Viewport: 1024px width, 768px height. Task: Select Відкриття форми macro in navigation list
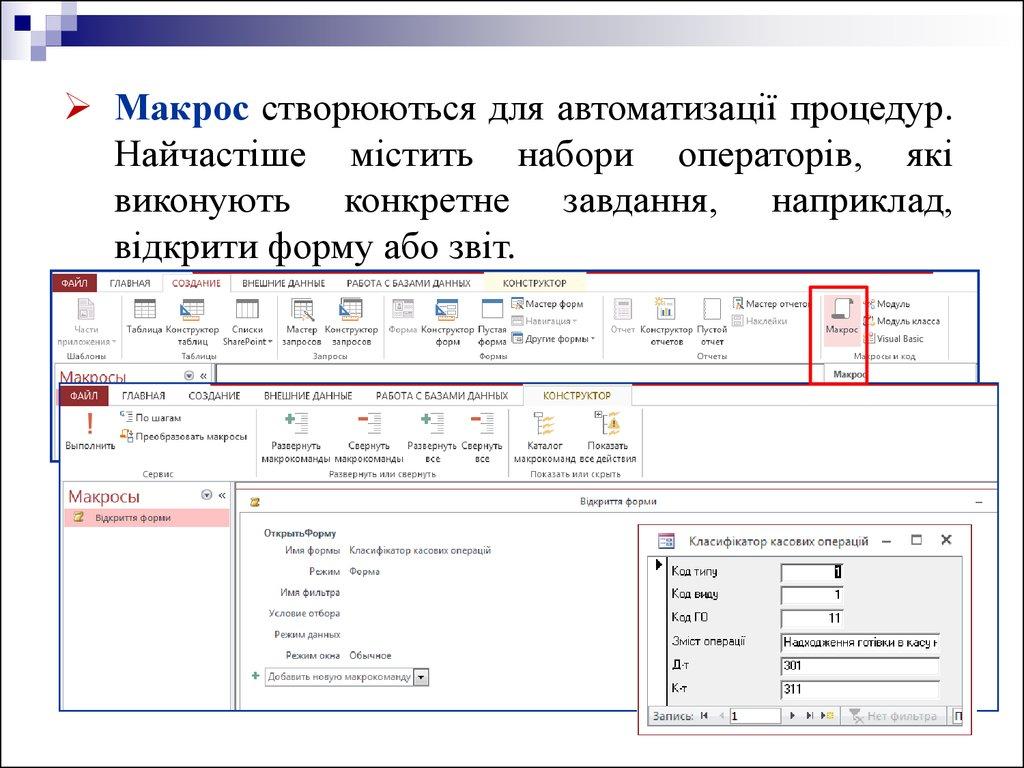click(133, 518)
